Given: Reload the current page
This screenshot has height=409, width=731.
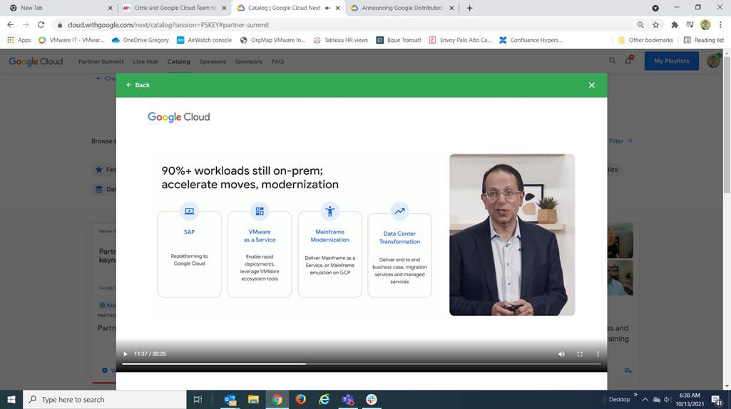Looking at the screenshot, I should [41, 25].
